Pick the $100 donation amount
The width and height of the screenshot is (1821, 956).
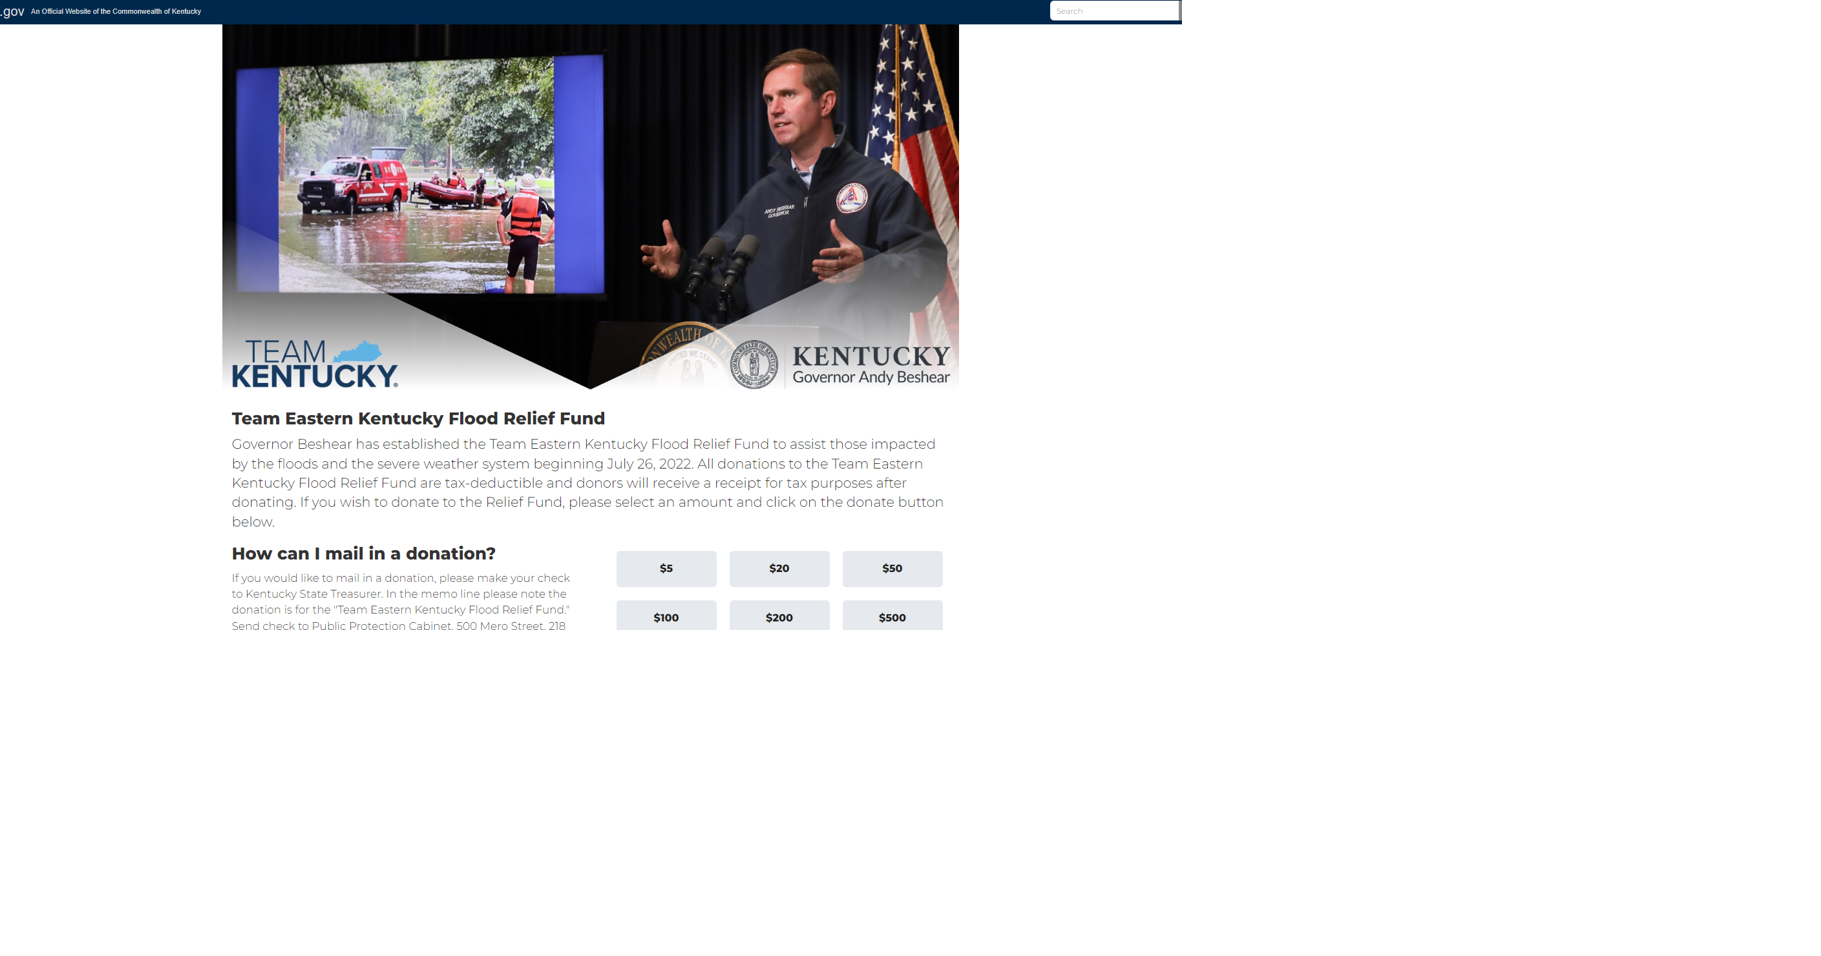[x=666, y=616]
